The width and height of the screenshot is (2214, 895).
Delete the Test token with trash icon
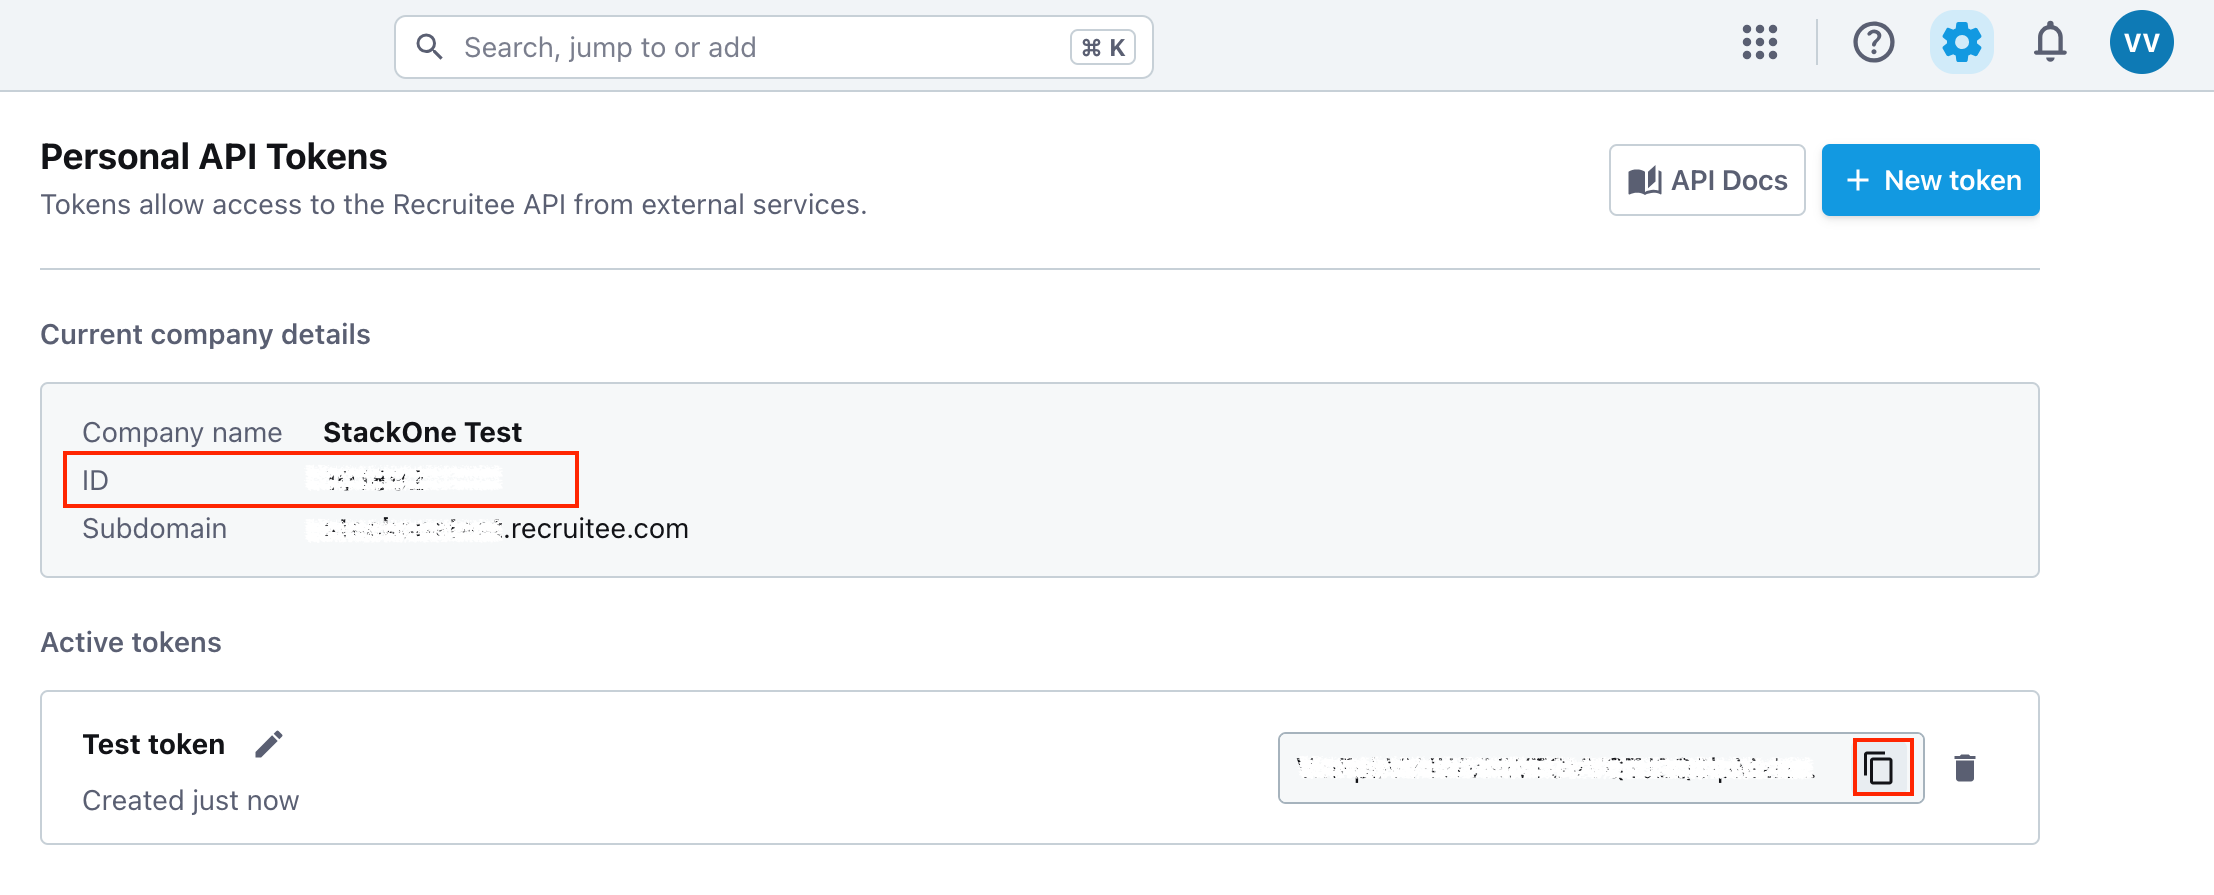click(x=1964, y=768)
